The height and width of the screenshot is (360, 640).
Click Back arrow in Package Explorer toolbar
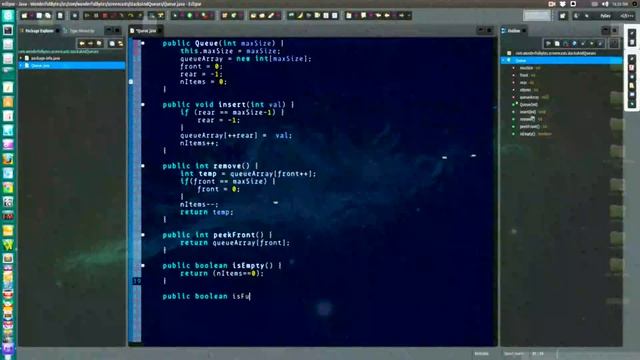click(82, 43)
